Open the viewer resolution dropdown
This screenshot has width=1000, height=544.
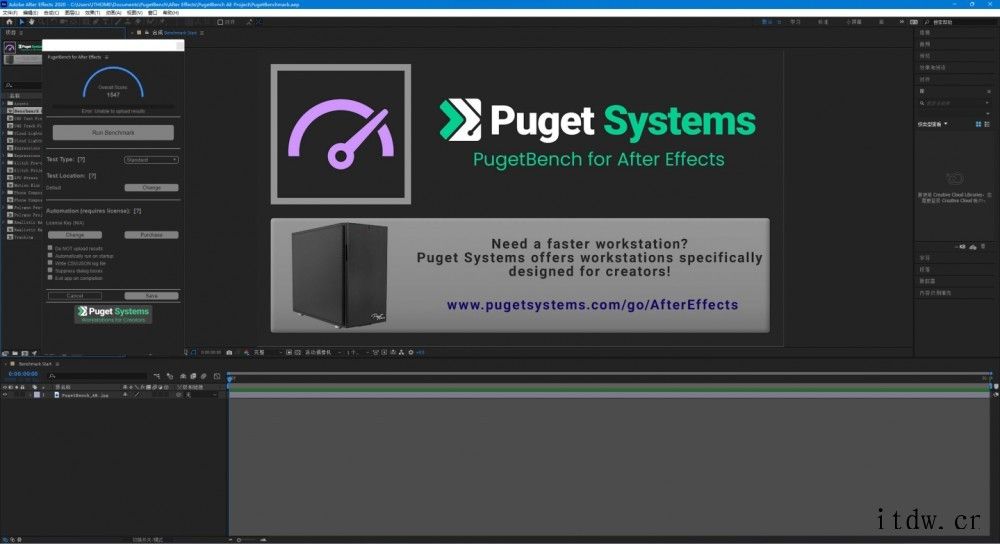(268, 352)
